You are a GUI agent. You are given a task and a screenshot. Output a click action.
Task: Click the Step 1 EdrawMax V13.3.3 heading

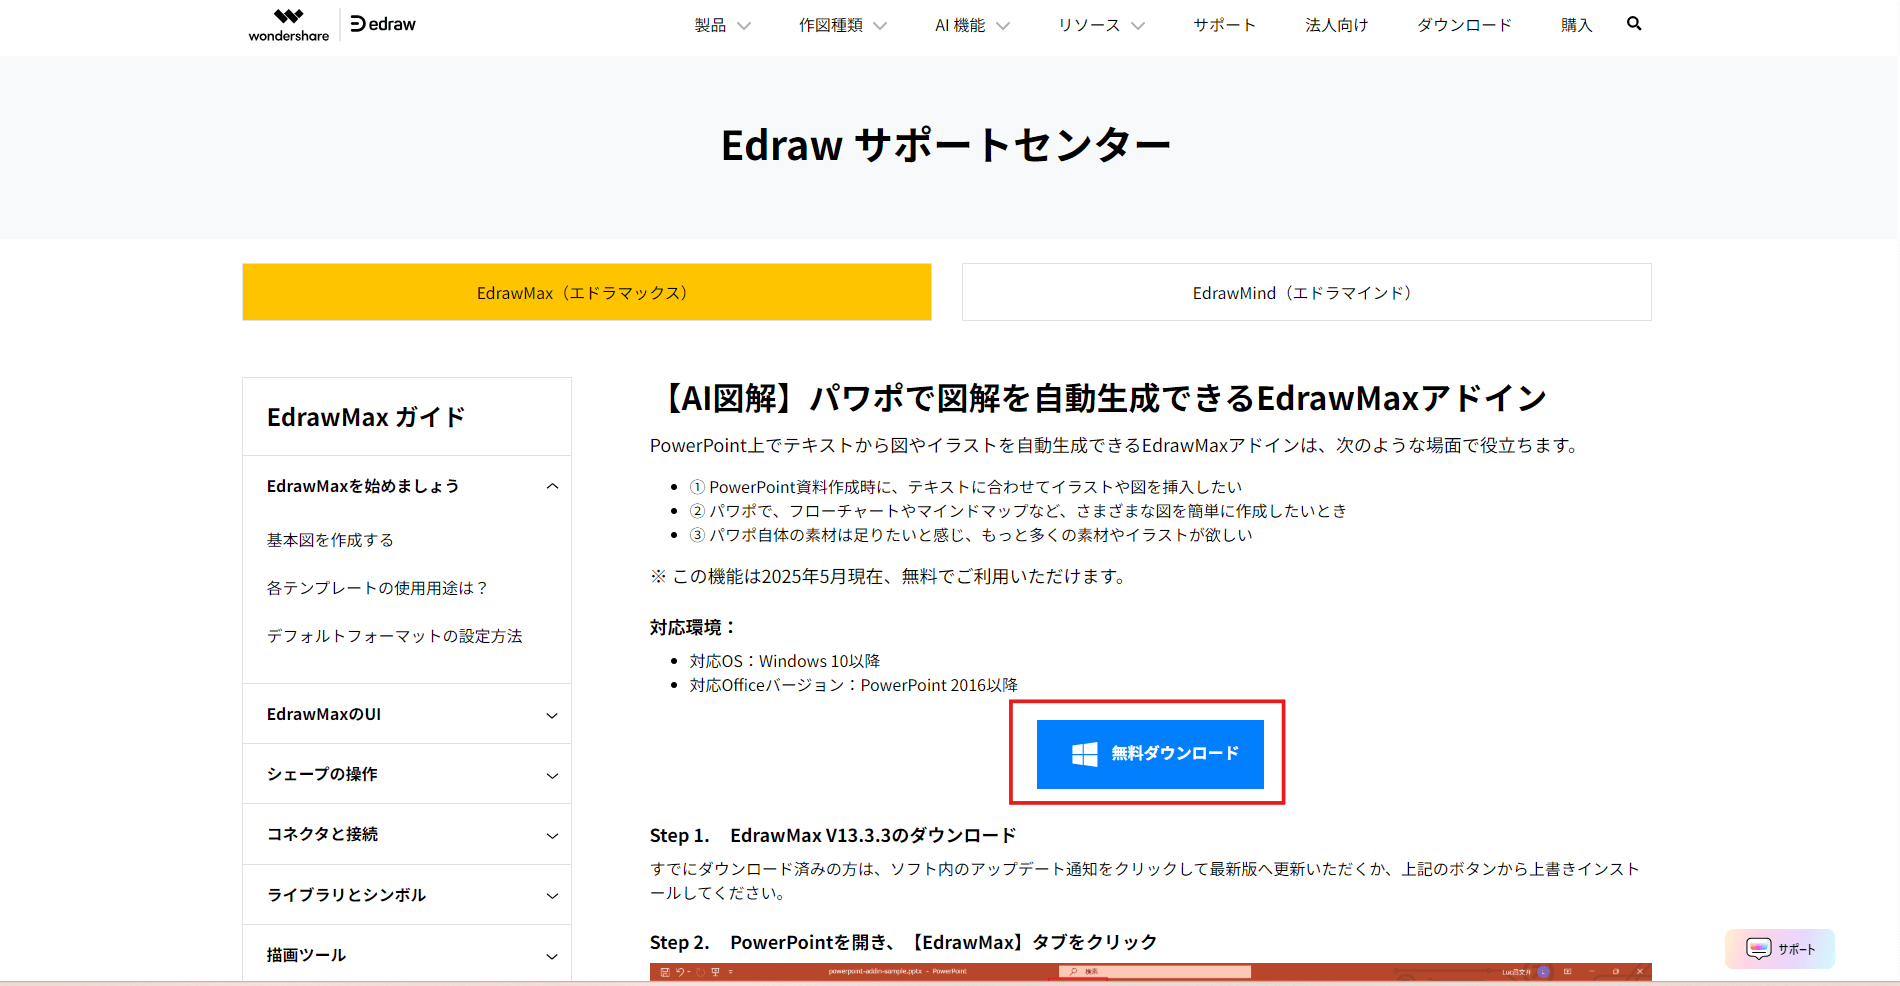833,835
